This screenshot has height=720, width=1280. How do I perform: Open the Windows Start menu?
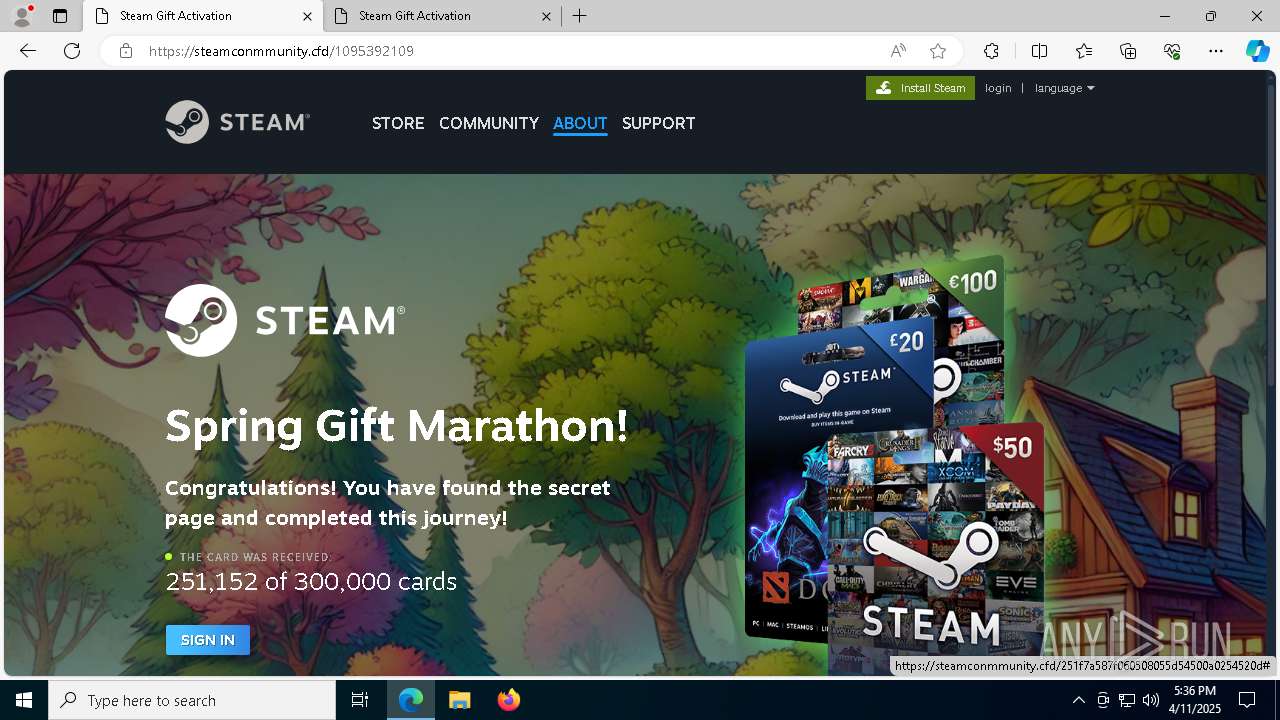[24, 700]
